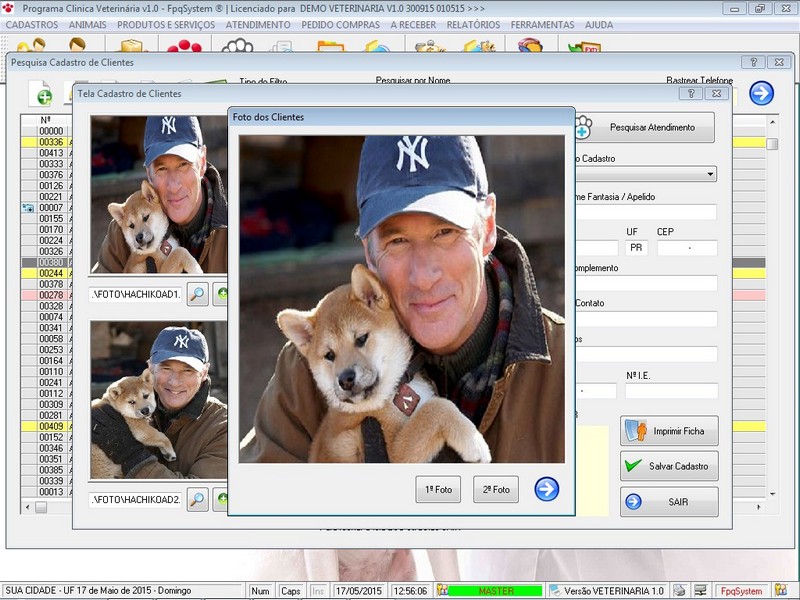Open the A RECEBER menu
The width and height of the screenshot is (800, 600).
pyautogui.click(x=413, y=25)
